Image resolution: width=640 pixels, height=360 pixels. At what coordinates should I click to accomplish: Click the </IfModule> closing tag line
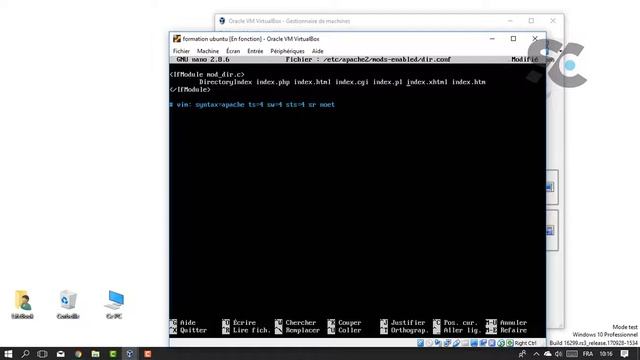click(x=190, y=89)
